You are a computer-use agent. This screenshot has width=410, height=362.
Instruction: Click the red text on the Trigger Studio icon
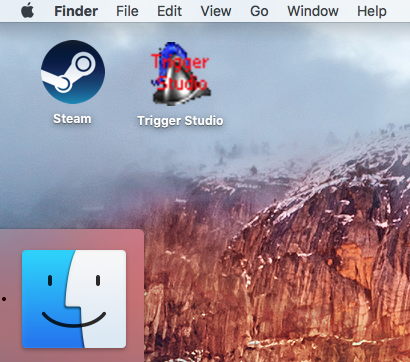click(x=180, y=71)
